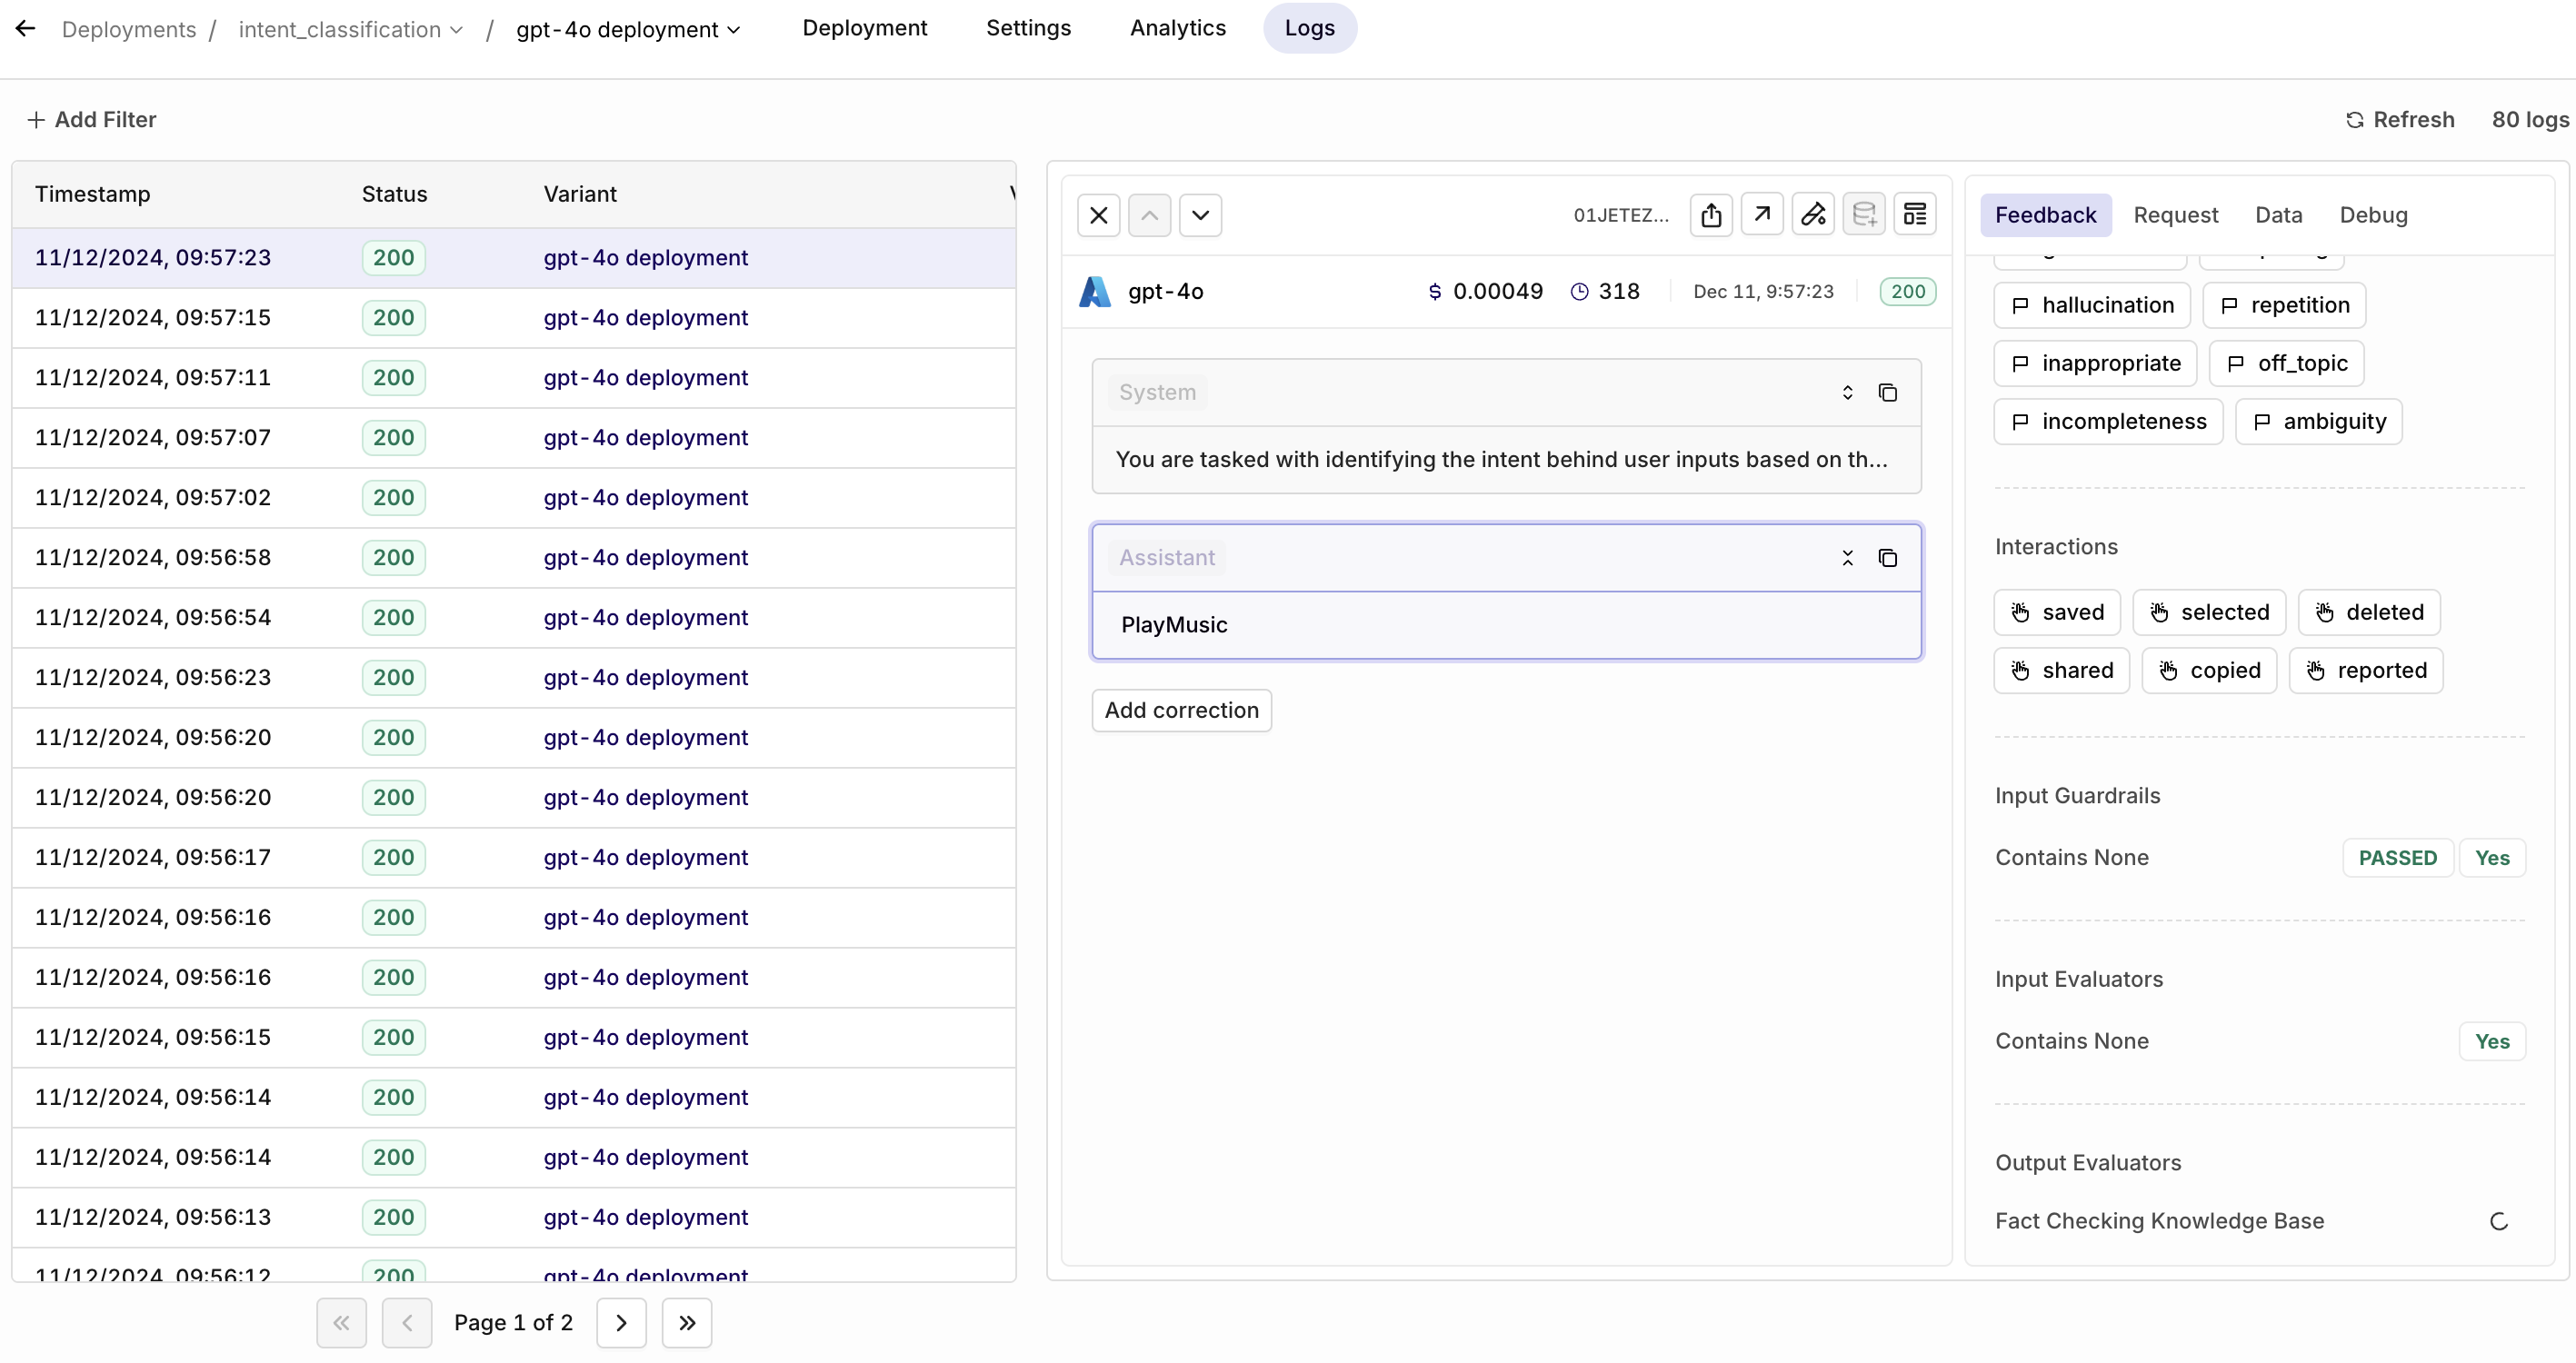Screen dimensions: 2576x1363
Task: Toggle the off_topic feedback flag
Action: click(x=2286, y=363)
